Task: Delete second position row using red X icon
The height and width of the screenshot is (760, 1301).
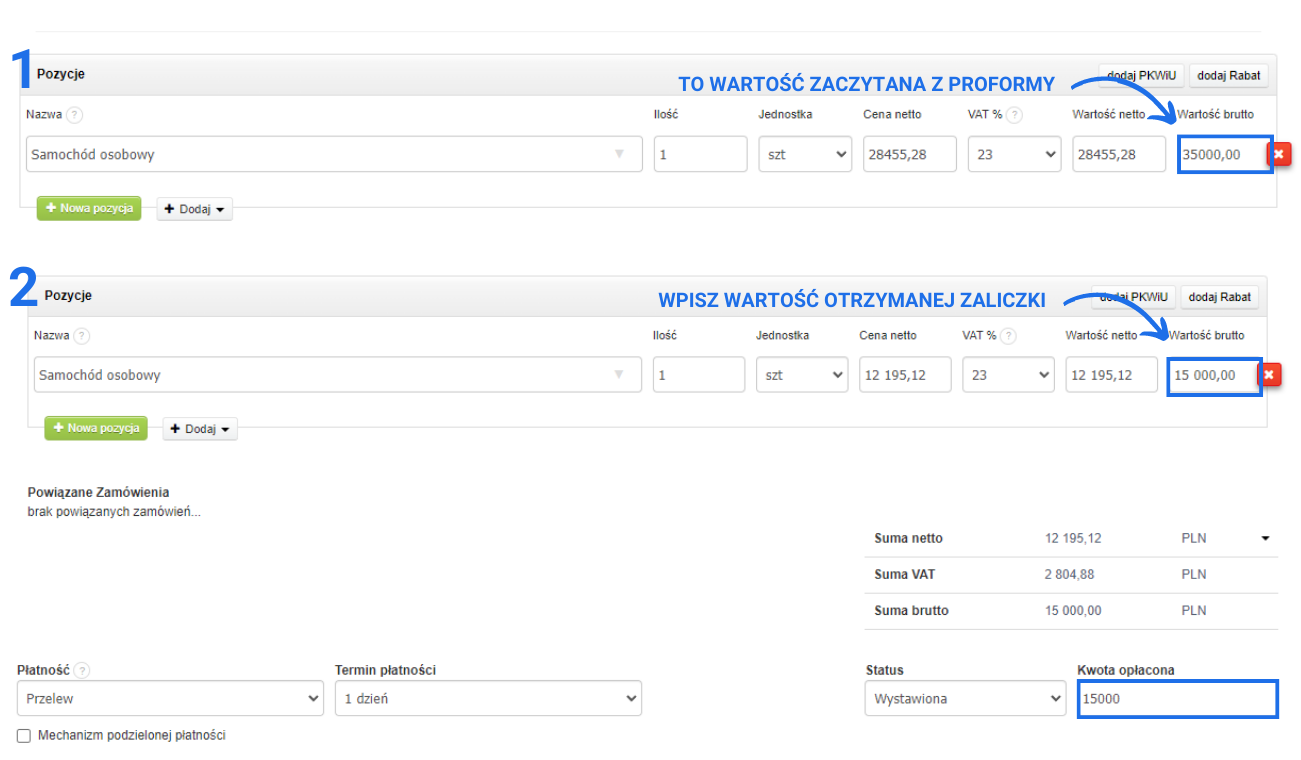Action: 1270,375
